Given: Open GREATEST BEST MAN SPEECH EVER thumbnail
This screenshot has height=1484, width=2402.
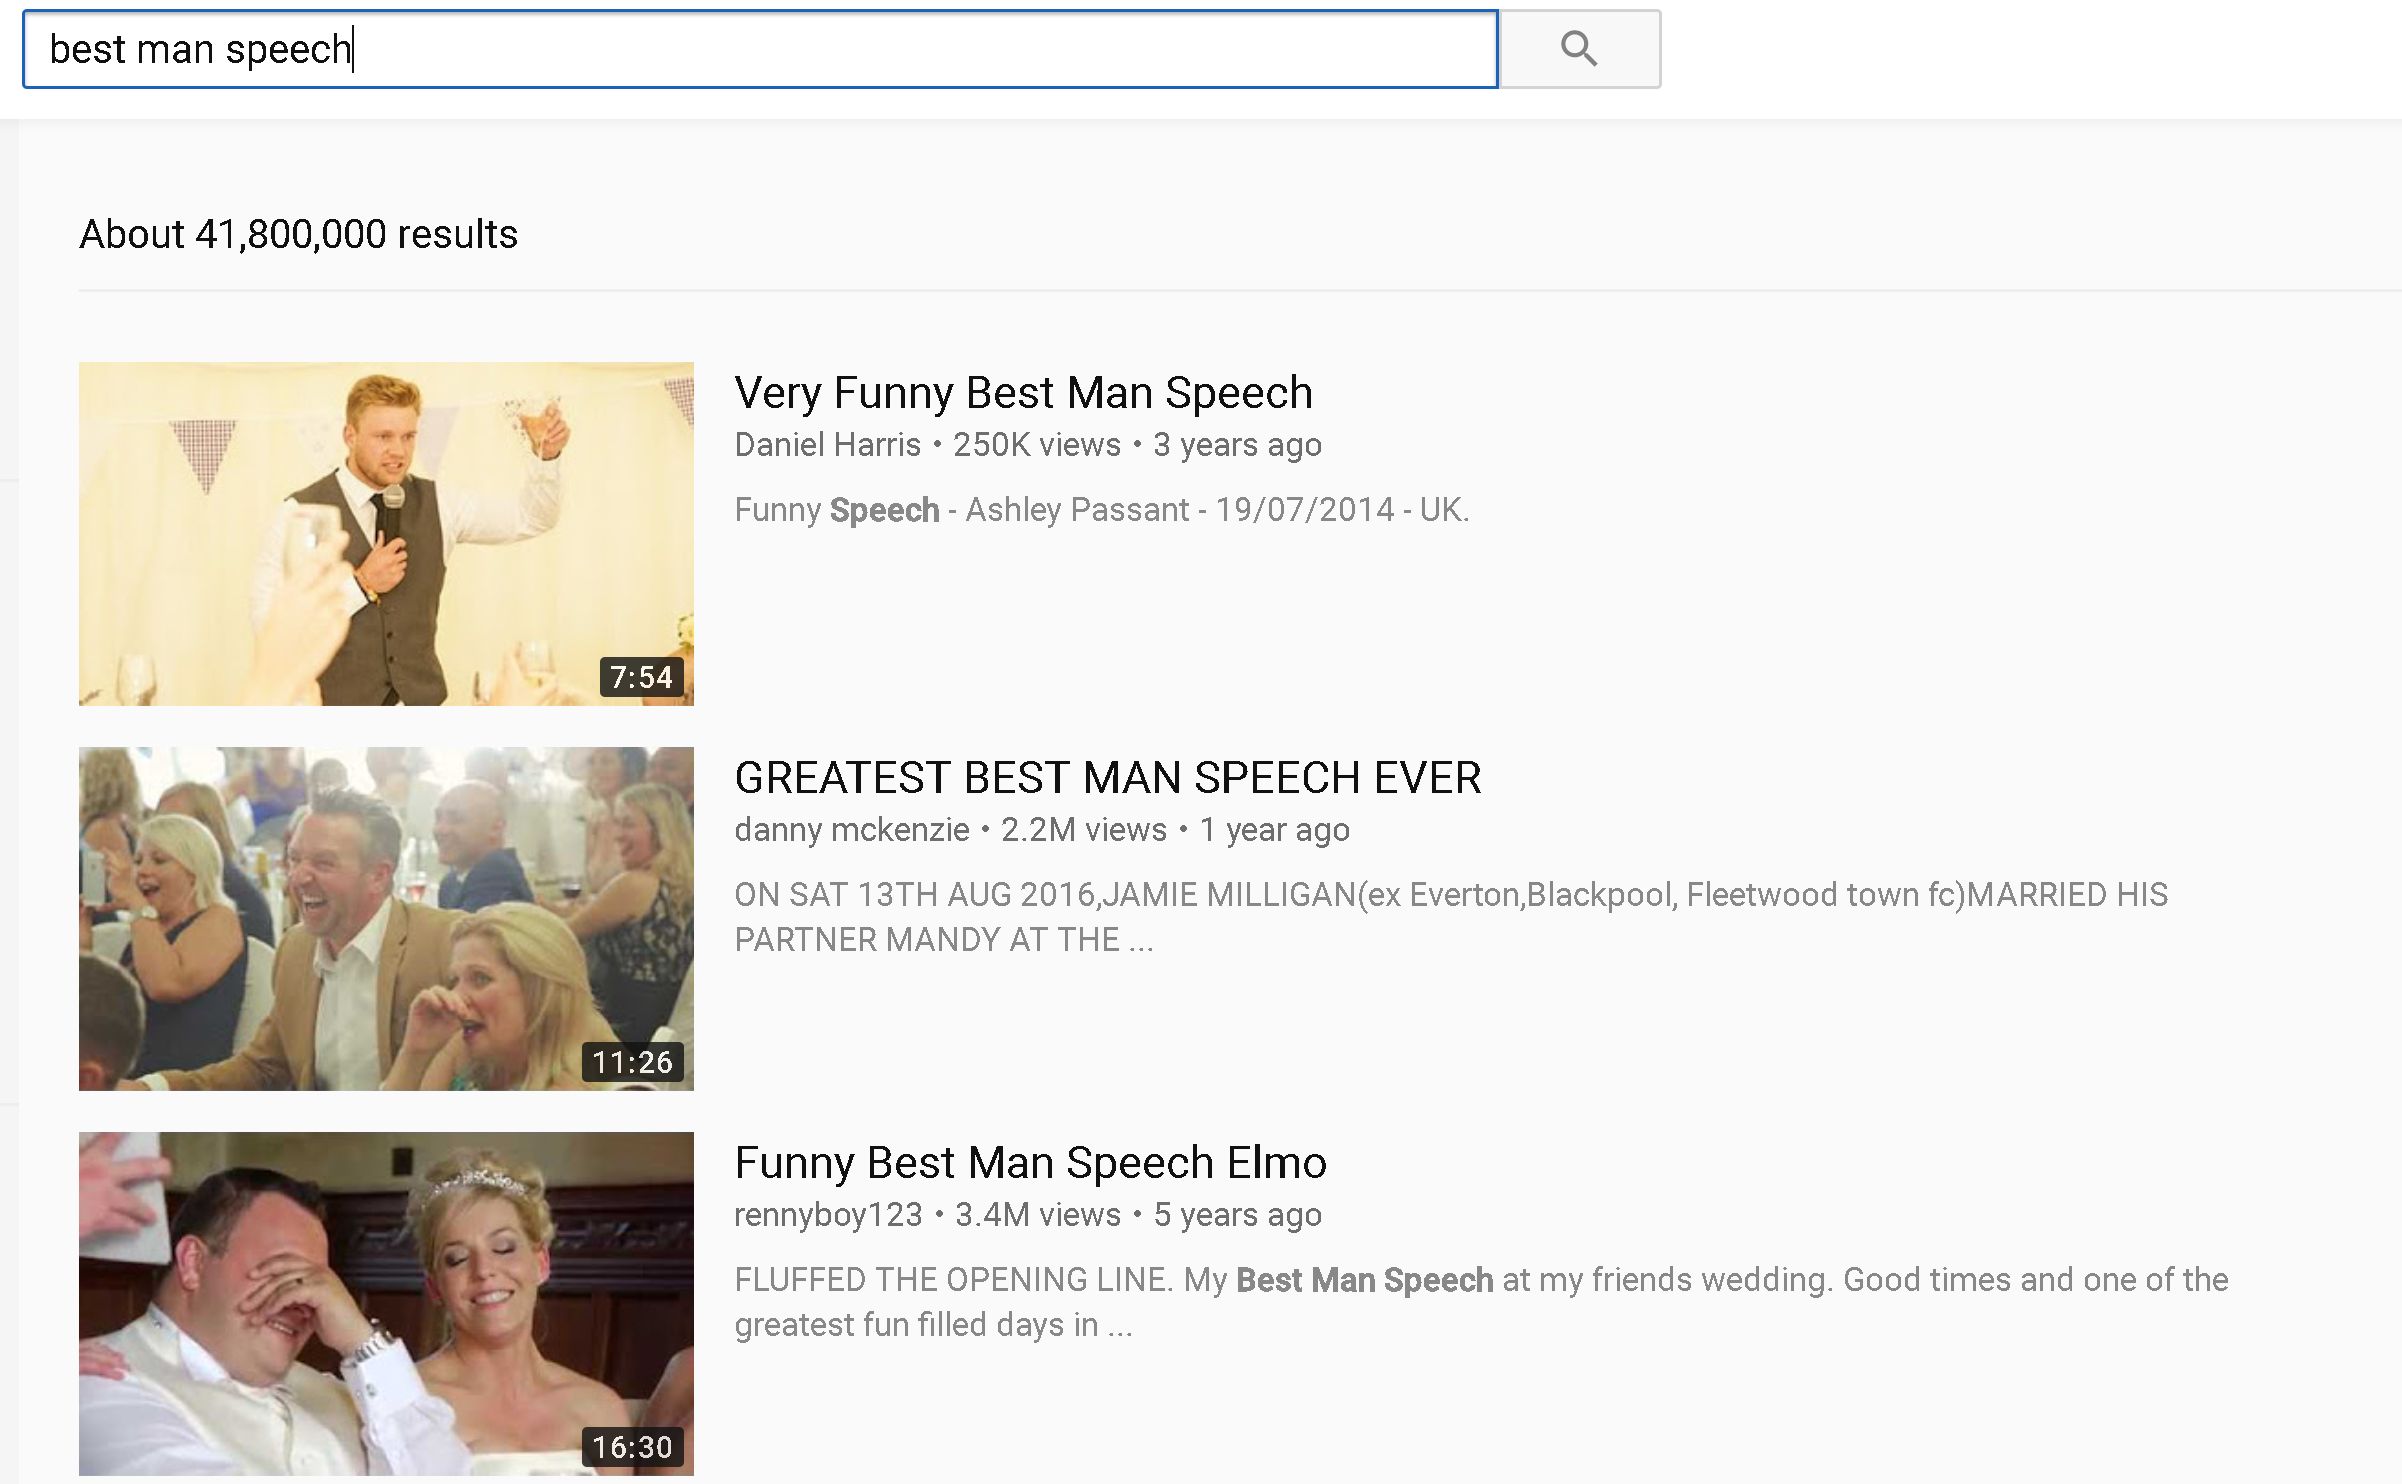Looking at the screenshot, I should click(x=386, y=918).
